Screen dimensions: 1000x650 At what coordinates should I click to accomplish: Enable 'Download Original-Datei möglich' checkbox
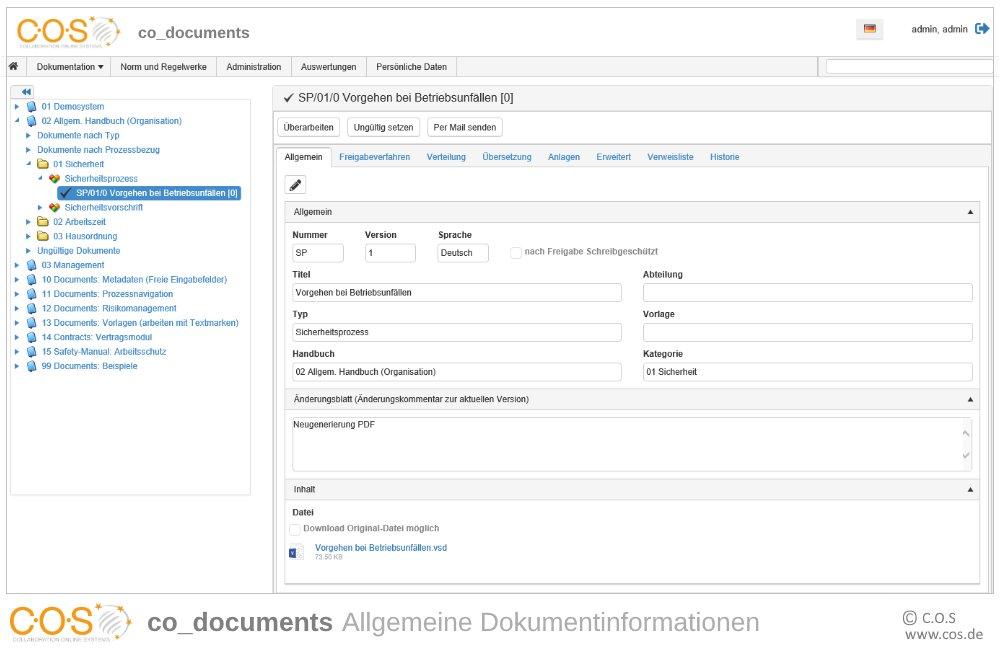tap(295, 529)
